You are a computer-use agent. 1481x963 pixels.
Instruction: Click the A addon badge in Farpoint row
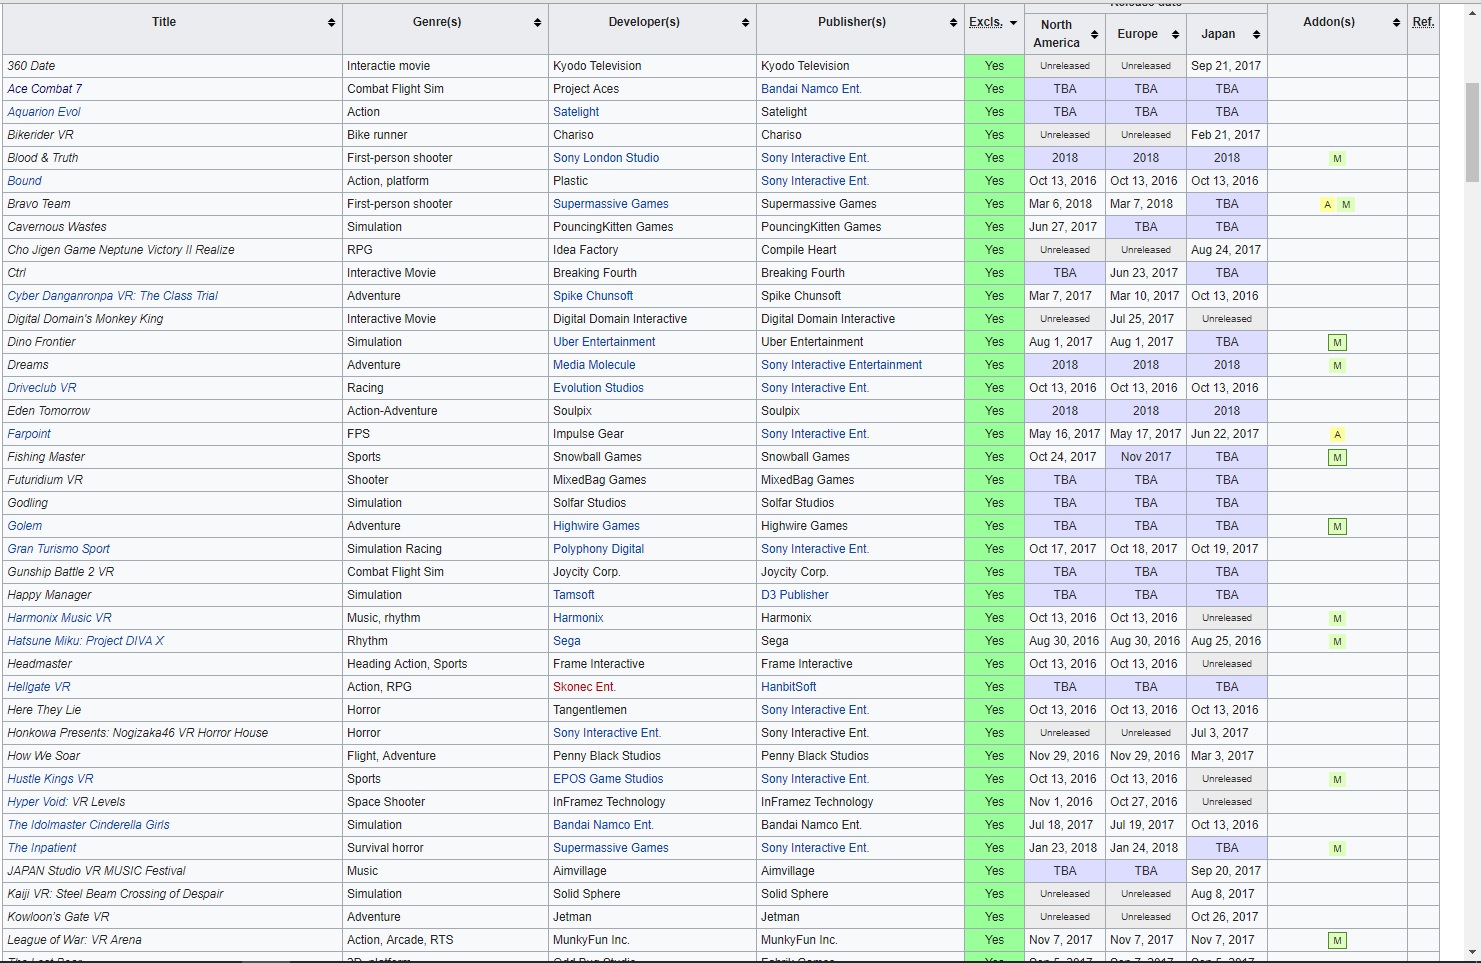pyautogui.click(x=1337, y=434)
